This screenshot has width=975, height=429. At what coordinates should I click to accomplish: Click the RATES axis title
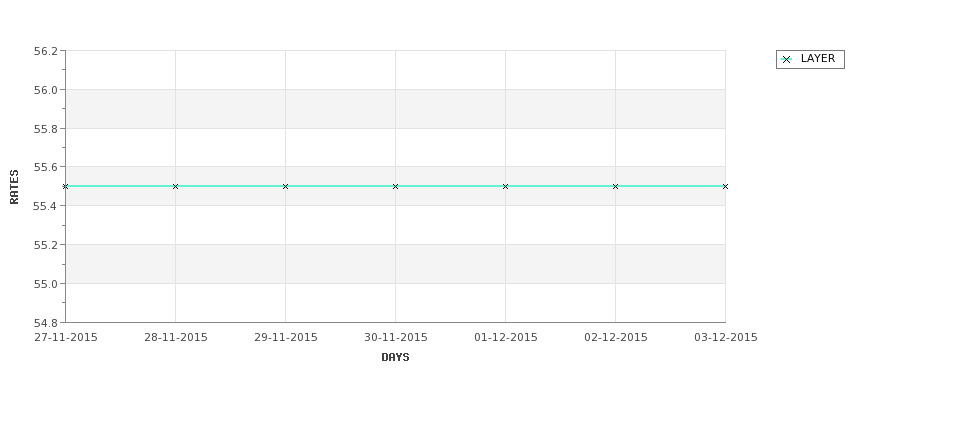[x=14, y=187]
